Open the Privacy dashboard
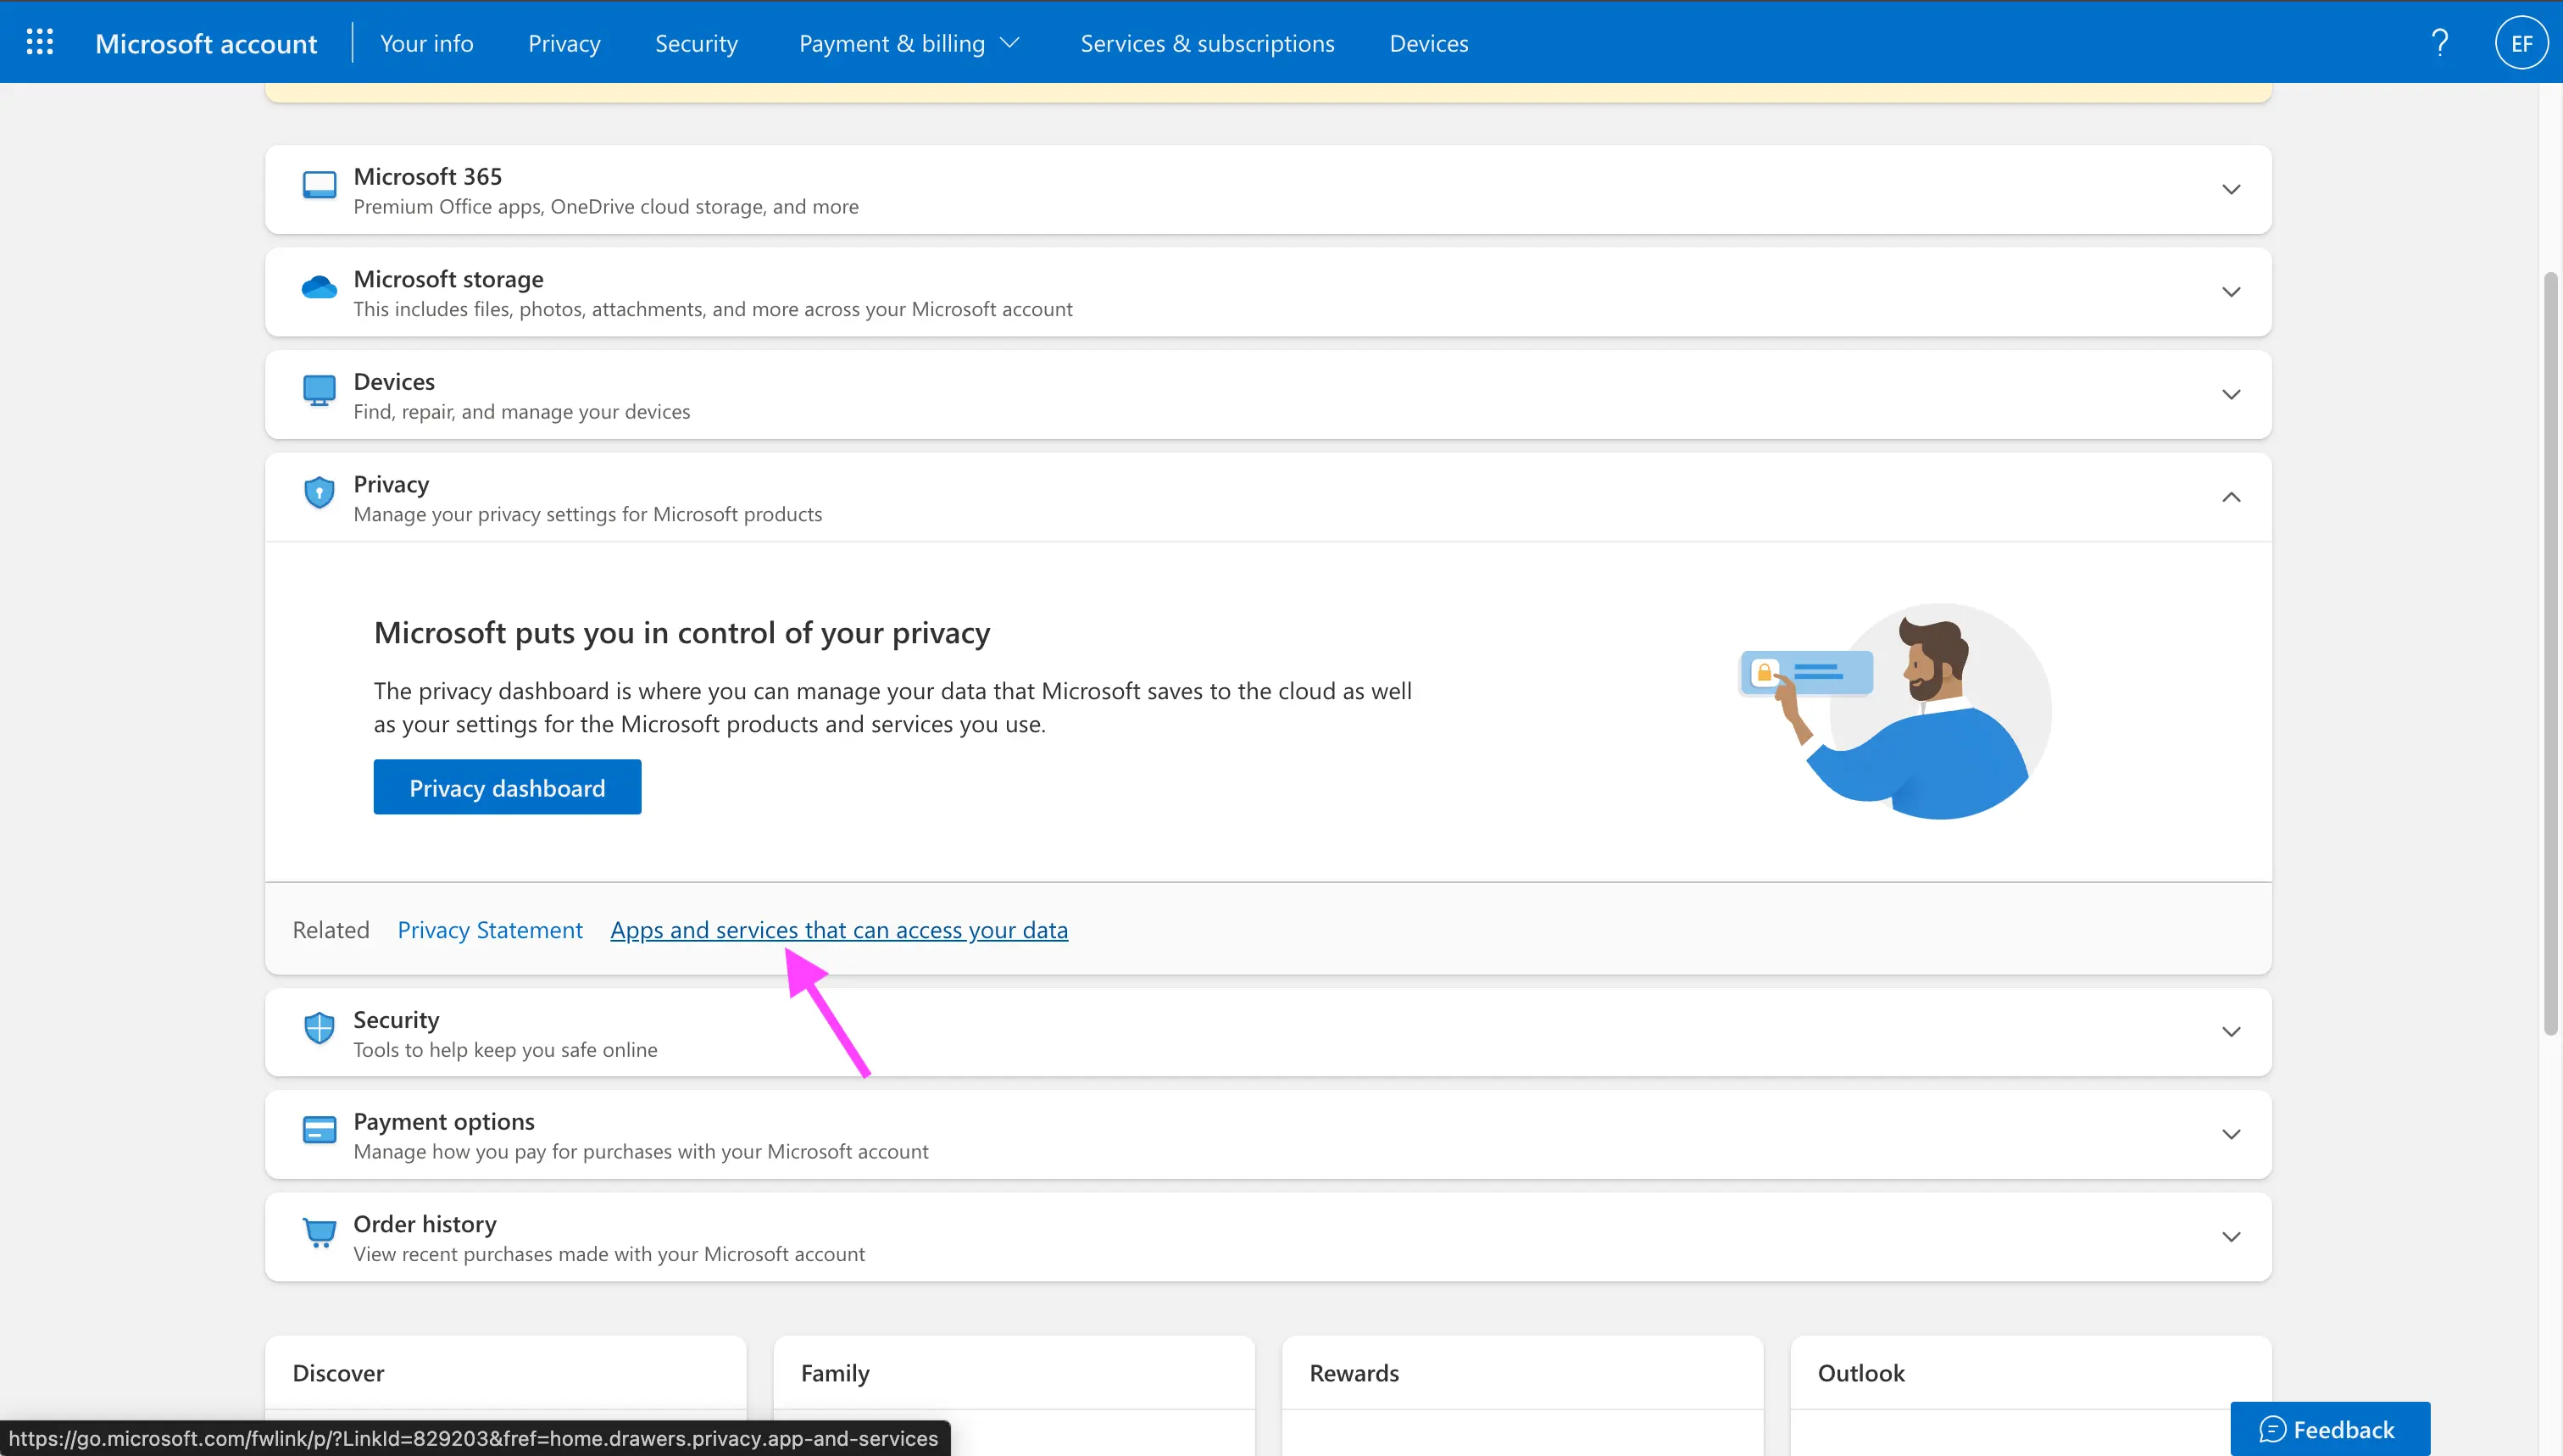 point(507,787)
